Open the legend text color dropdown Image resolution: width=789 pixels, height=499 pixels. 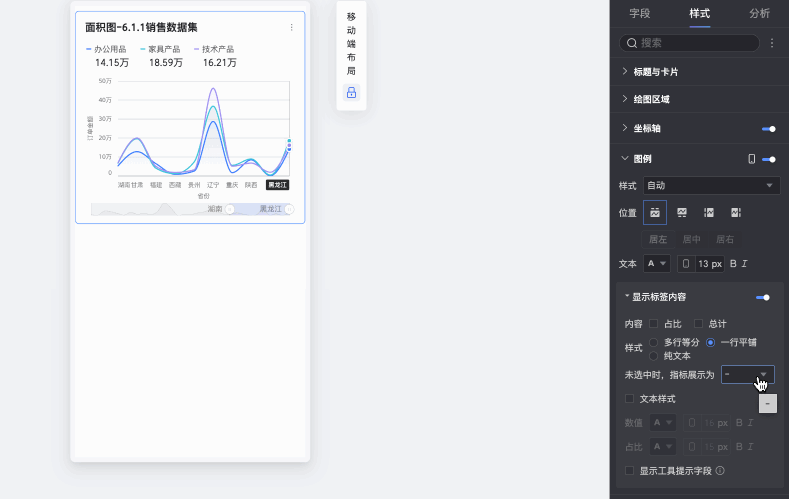657,264
